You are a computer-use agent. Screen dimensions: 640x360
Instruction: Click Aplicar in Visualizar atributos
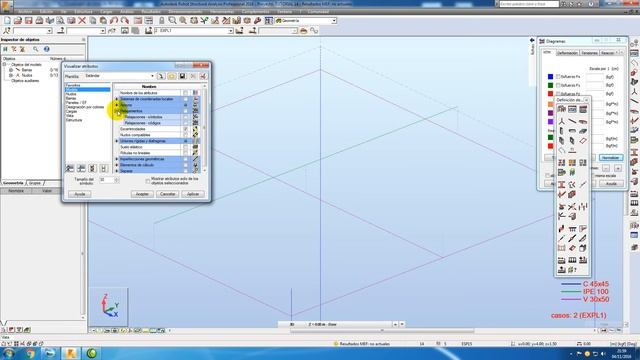(193, 194)
